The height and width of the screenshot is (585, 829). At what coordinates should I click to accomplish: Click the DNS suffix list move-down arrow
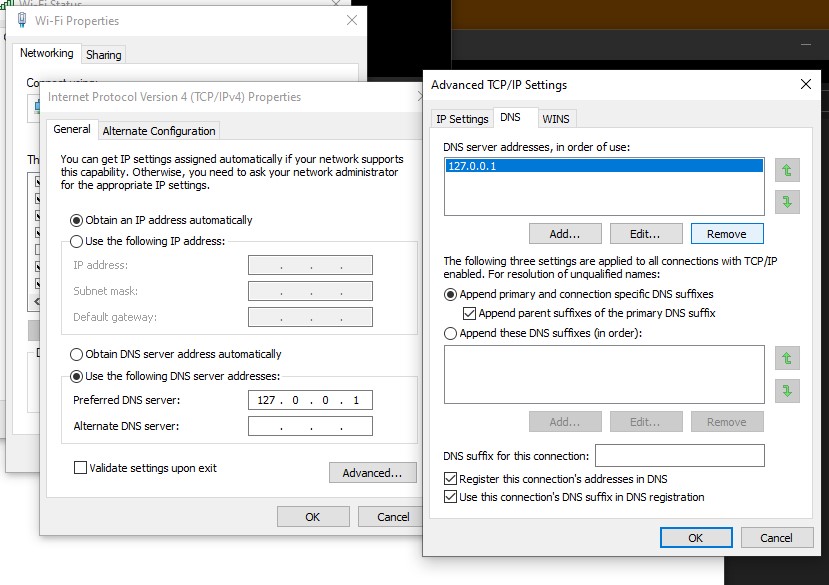point(787,390)
